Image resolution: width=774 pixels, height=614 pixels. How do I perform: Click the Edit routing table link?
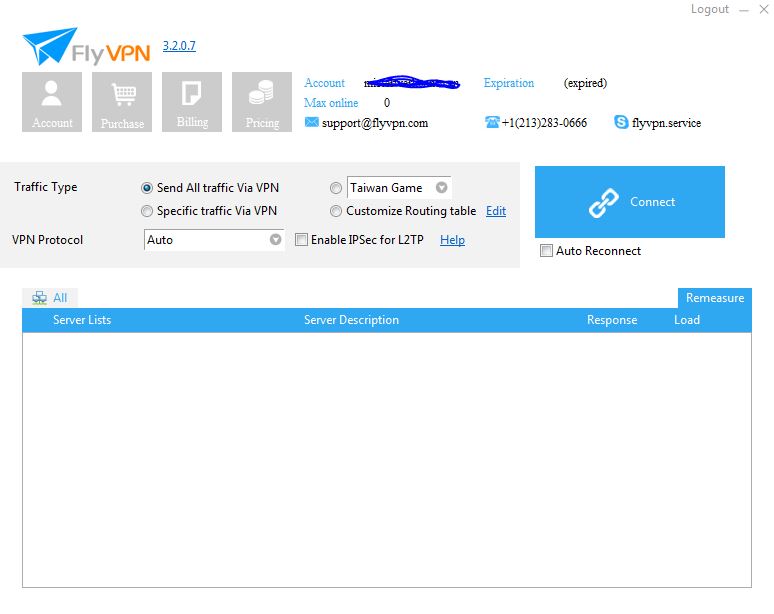click(496, 211)
